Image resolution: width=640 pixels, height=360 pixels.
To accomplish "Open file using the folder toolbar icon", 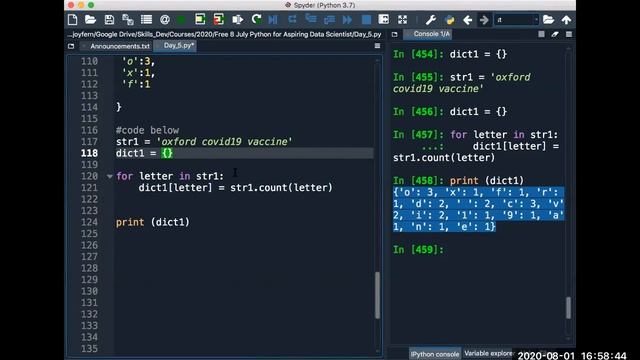I will (90, 20).
